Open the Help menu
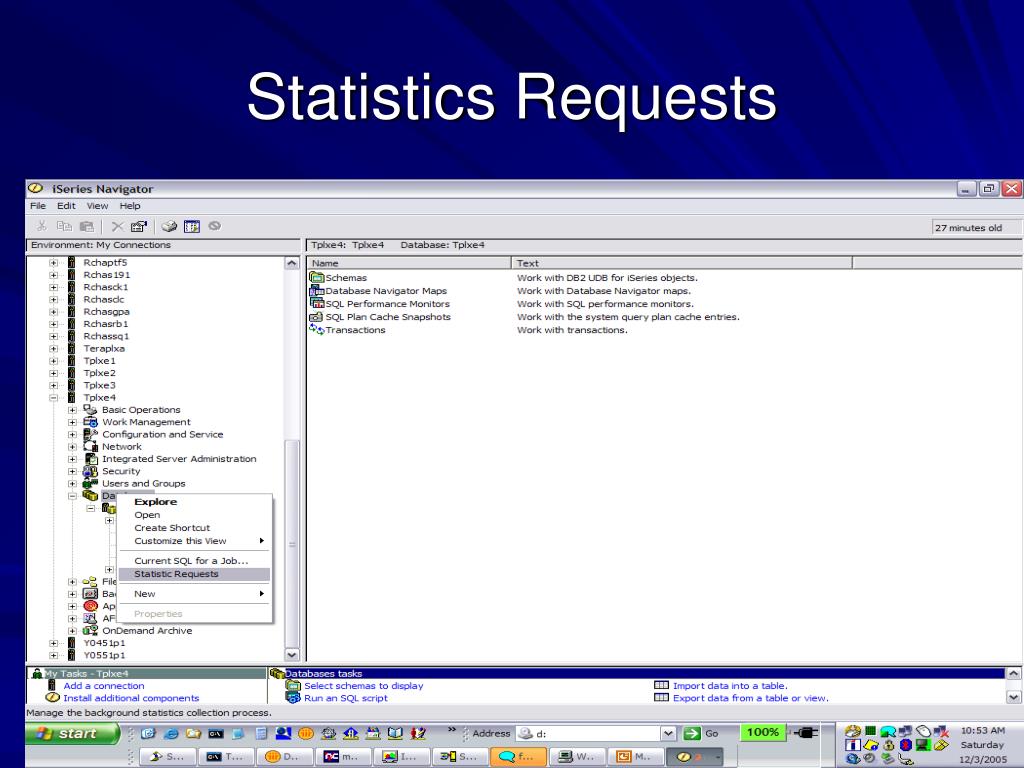 click(x=130, y=206)
